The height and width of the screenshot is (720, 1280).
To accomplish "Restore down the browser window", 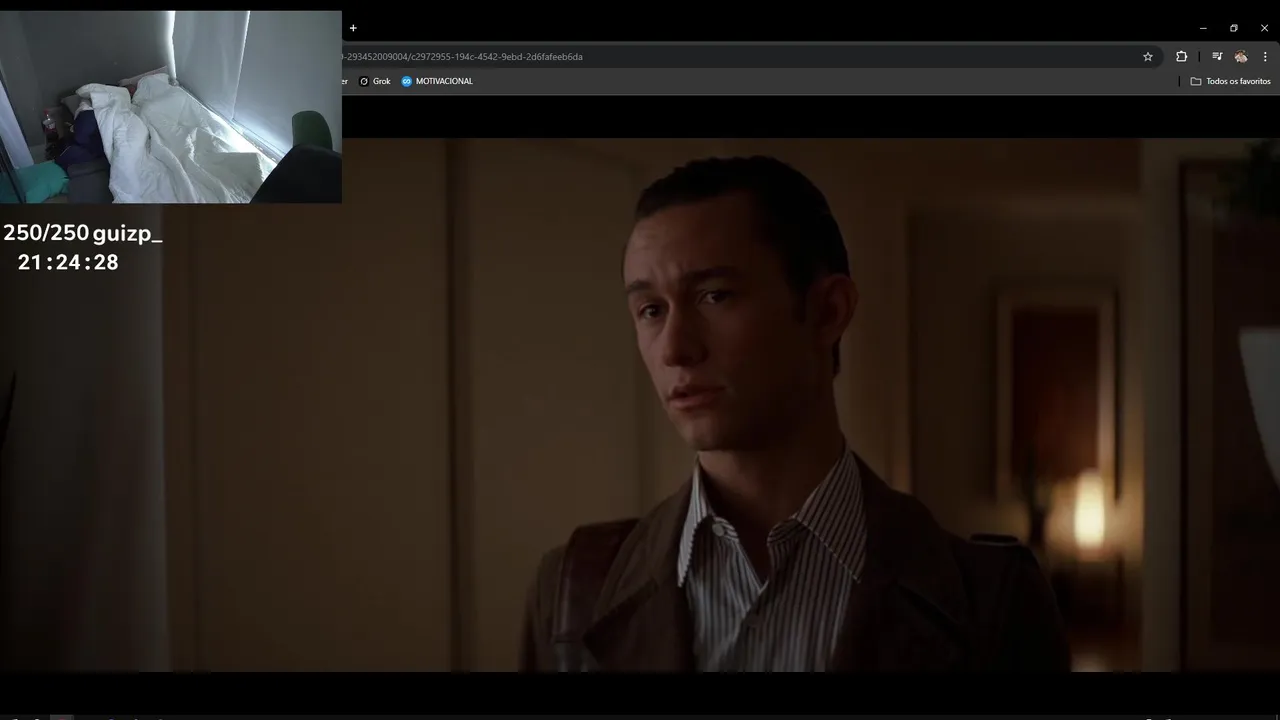I will coord(1234,28).
